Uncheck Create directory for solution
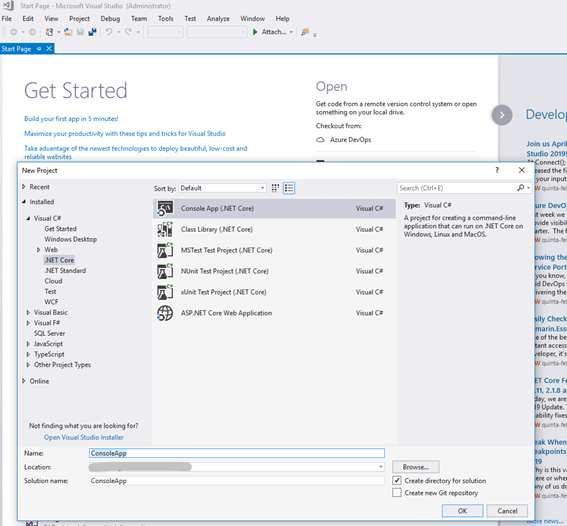Screen dimensions: 567x526 click(397, 480)
